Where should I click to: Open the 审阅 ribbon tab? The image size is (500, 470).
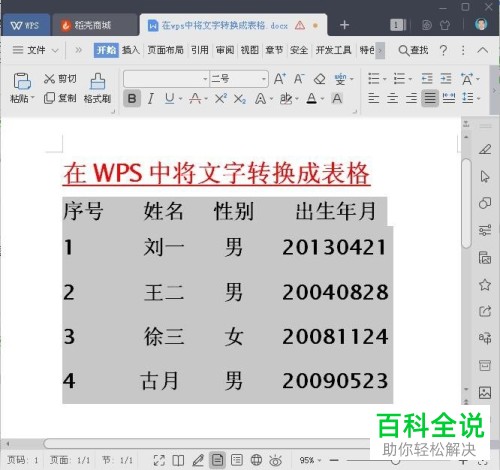(x=225, y=50)
